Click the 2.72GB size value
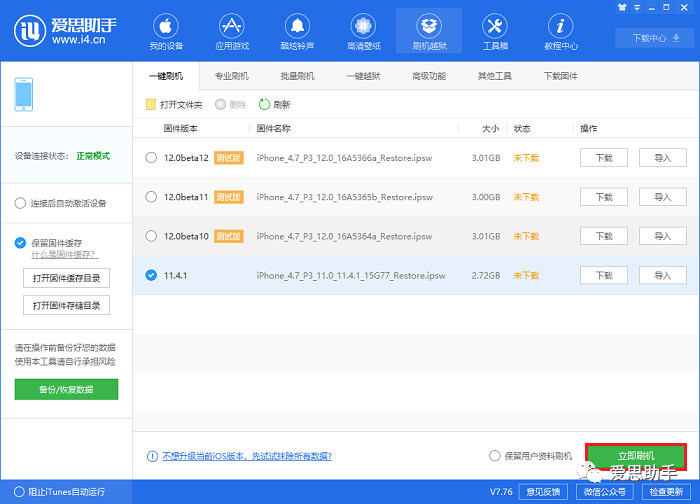 (486, 275)
